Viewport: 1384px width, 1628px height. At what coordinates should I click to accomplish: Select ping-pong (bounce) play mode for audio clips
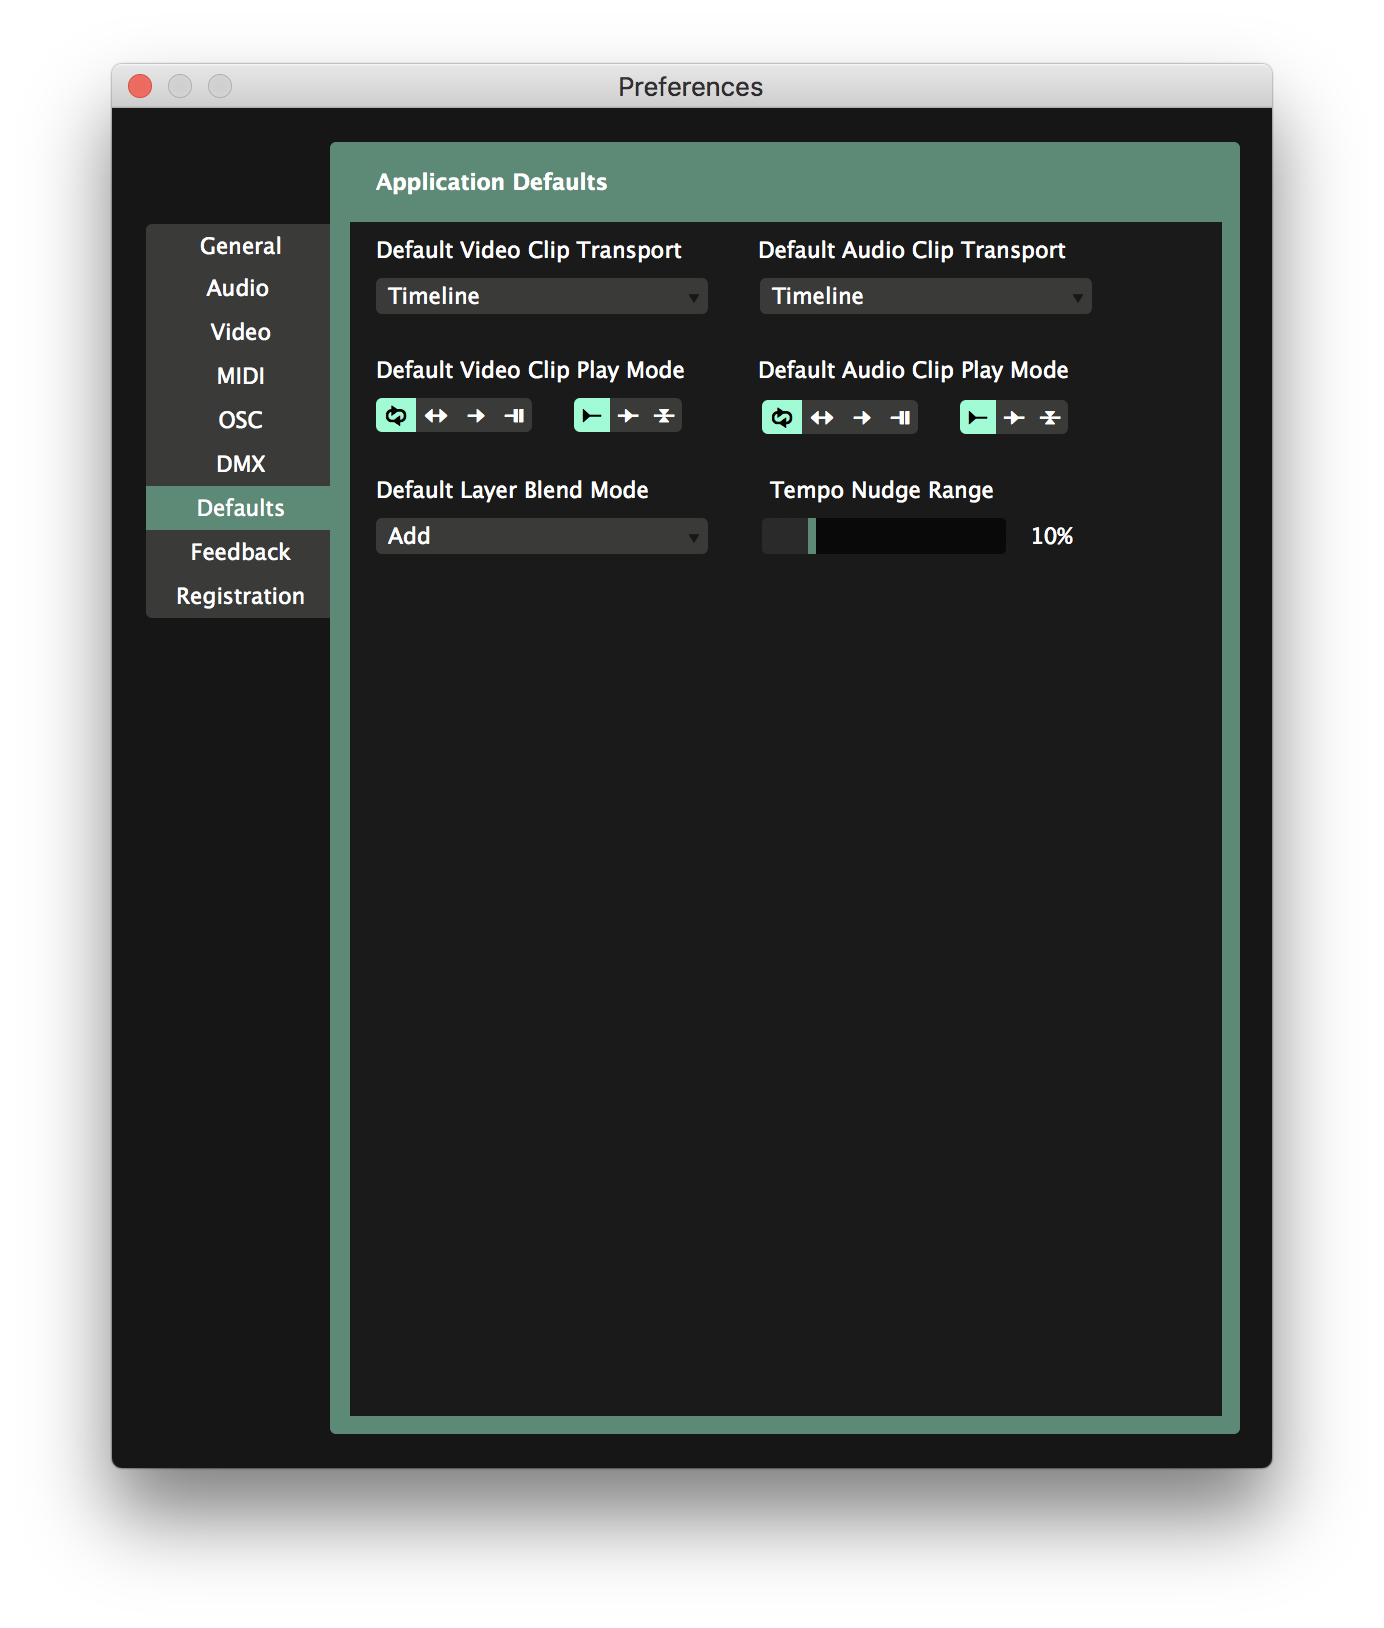(x=822, y=418)
